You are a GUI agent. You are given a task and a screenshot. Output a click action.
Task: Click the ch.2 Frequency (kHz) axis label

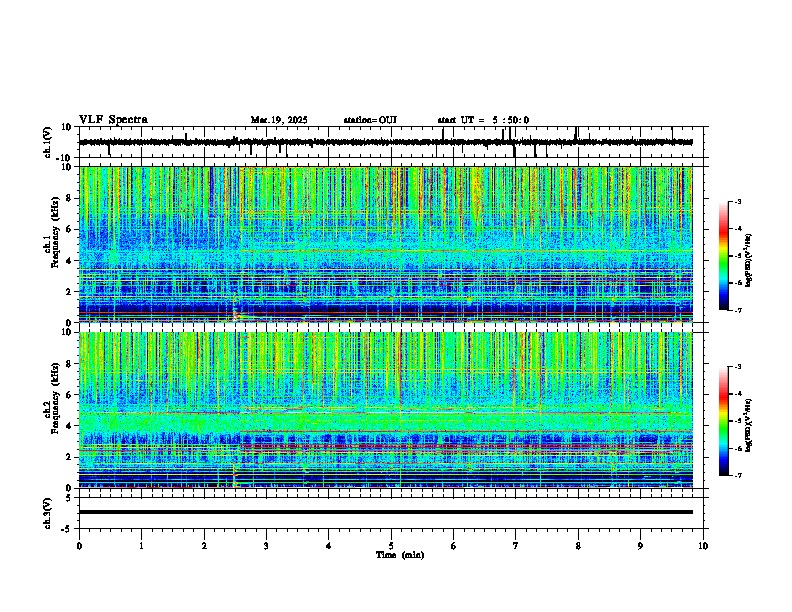click(x=52, y=398)
